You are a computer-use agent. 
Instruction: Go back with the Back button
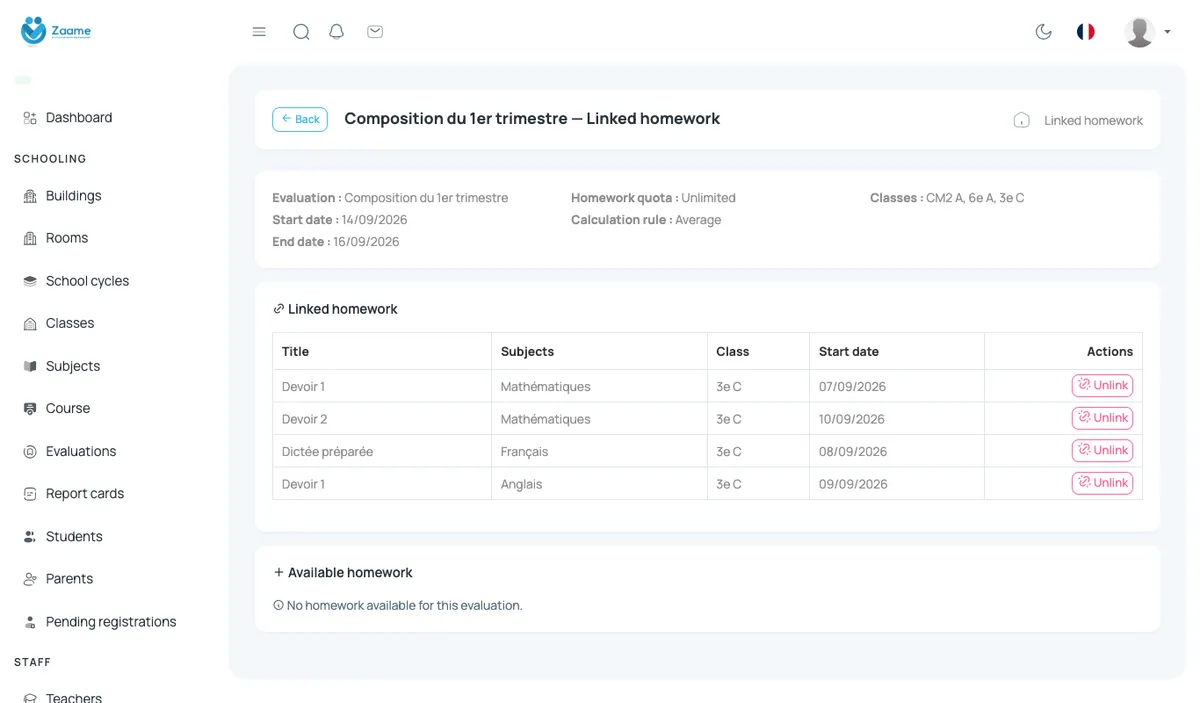pyautogui.click(x=300, y=119)
